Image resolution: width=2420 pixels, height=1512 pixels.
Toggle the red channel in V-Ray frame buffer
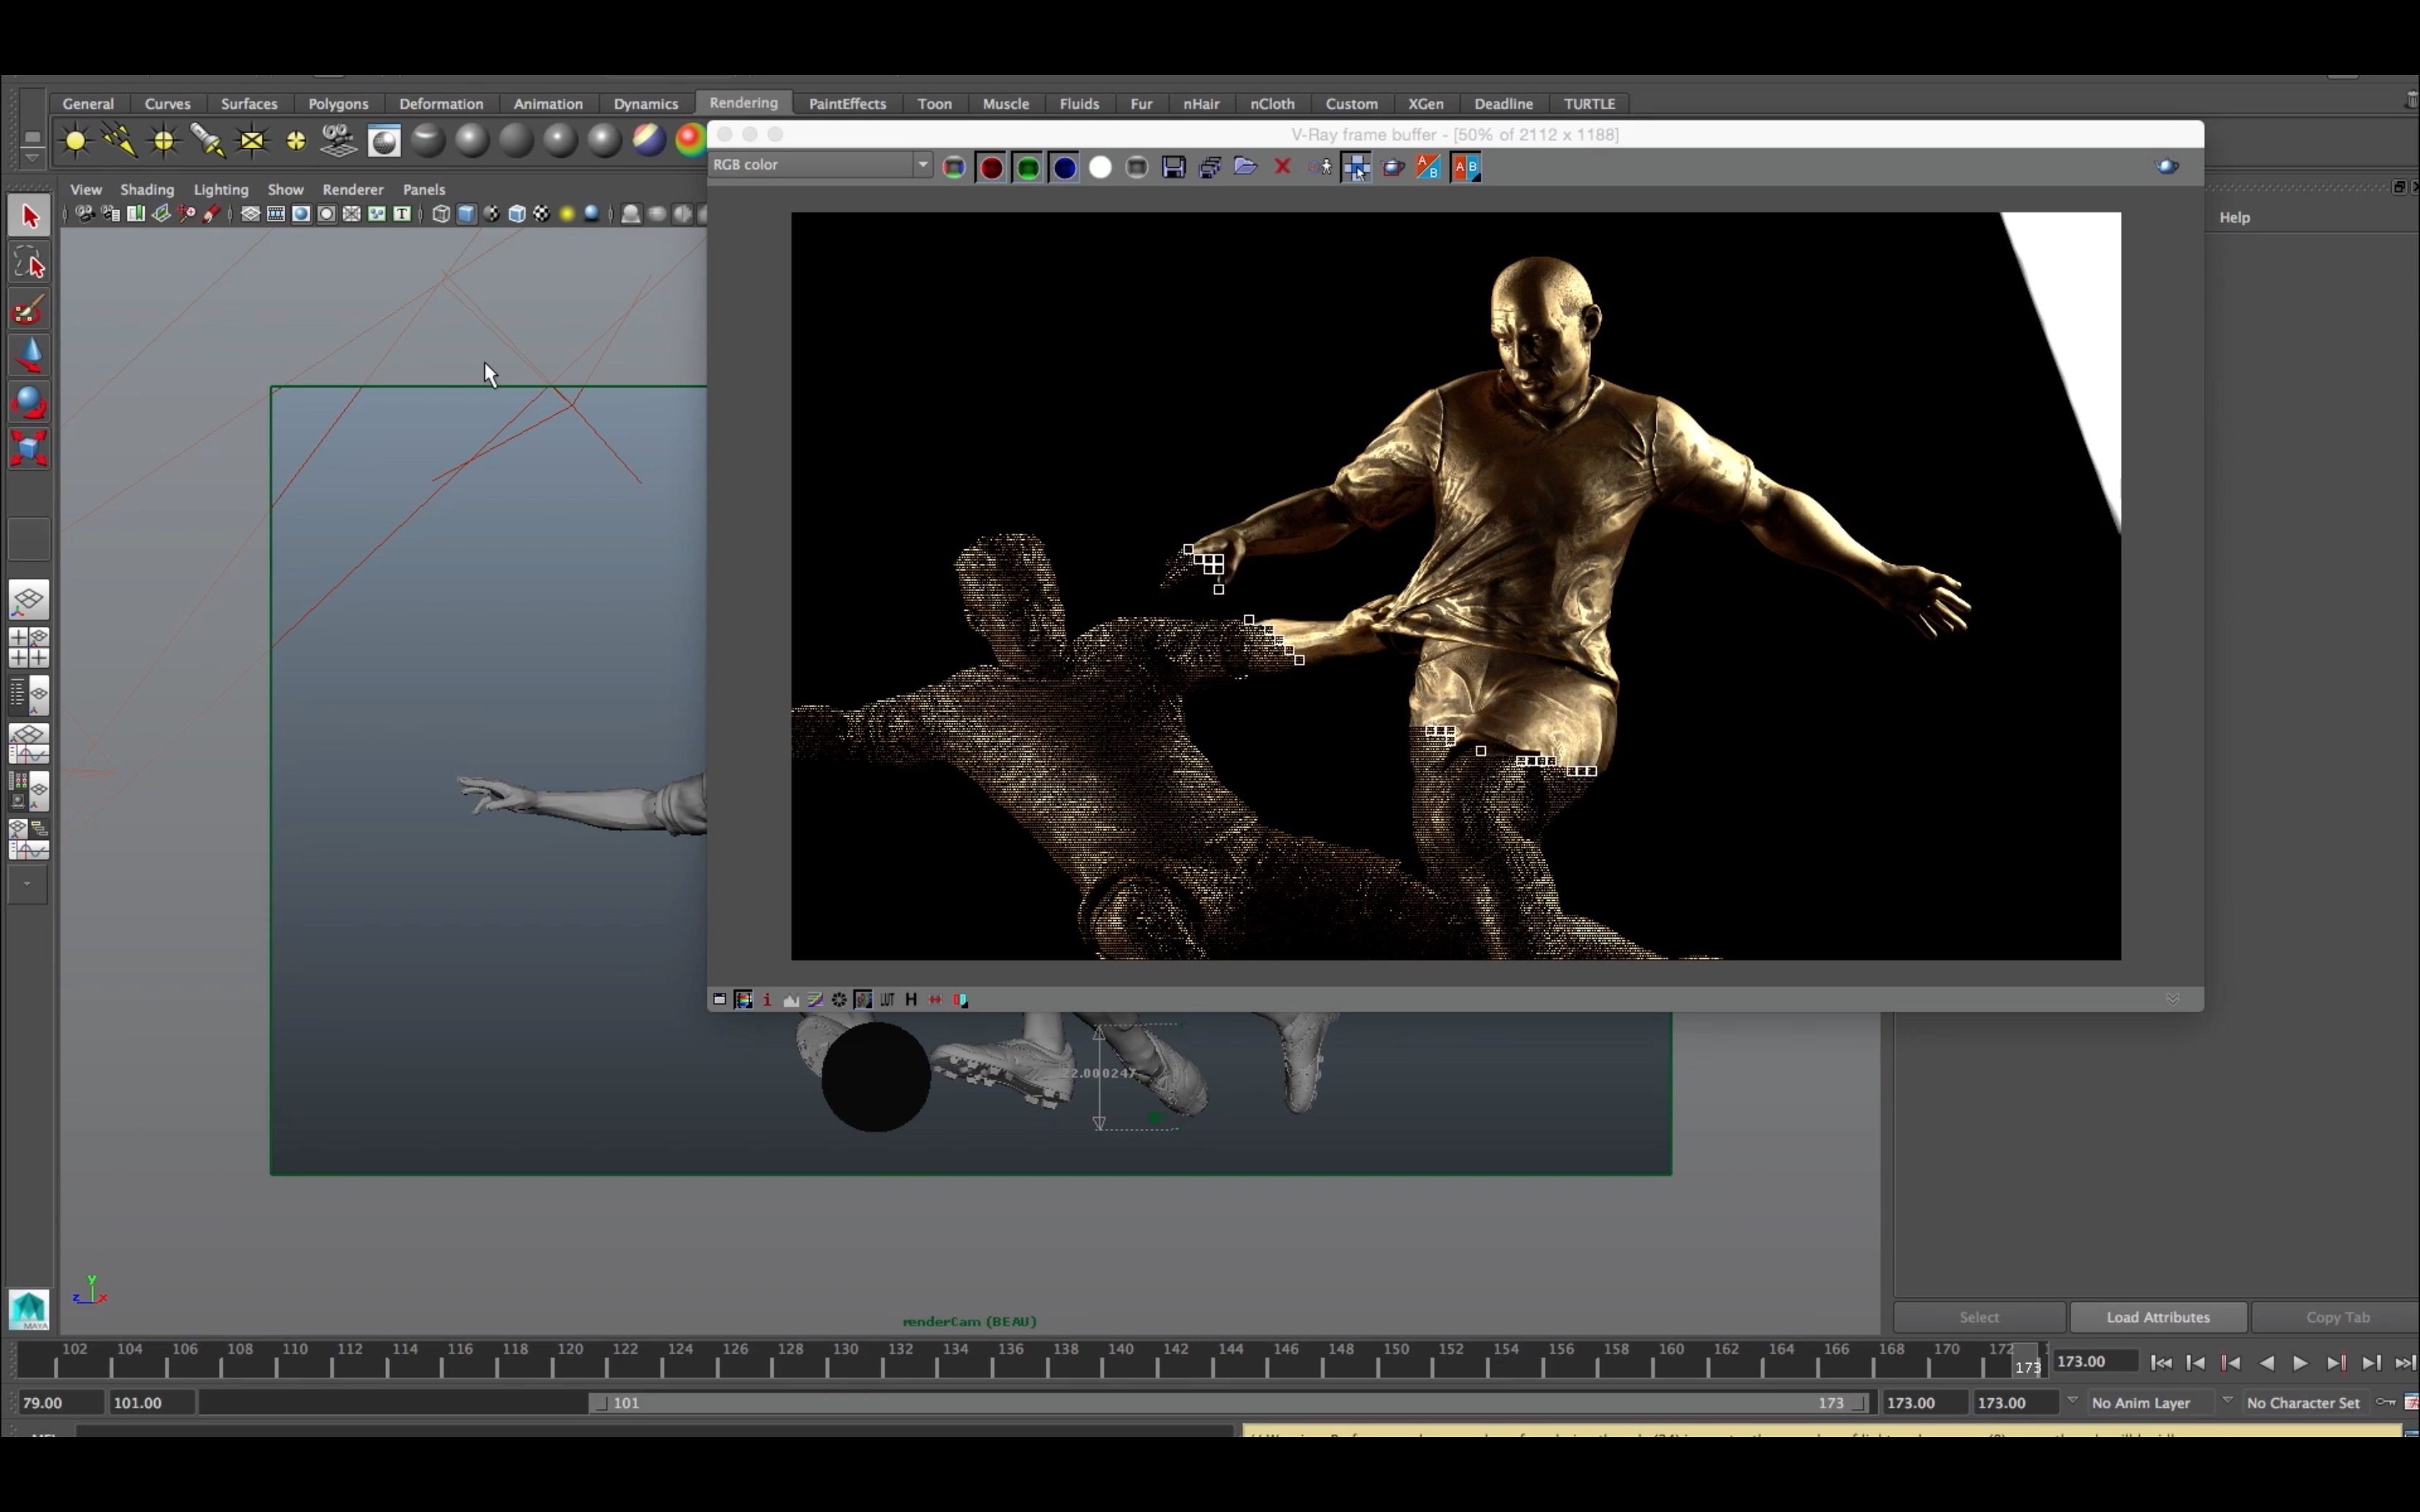(990, 168)
